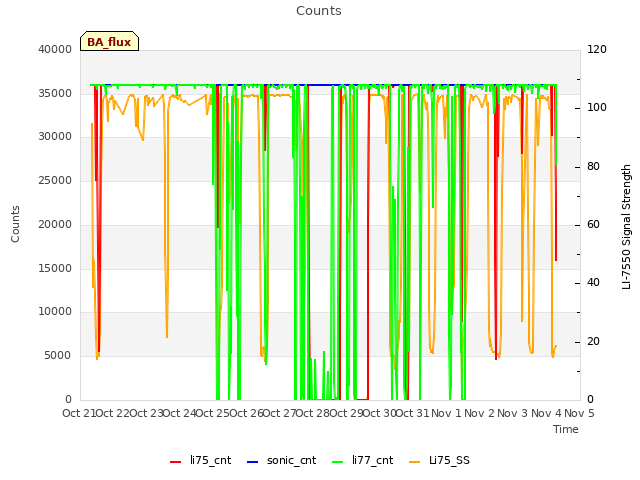Click the 20000 tick on left axis
Screen dimensions: 640x480
click(55, 224)
